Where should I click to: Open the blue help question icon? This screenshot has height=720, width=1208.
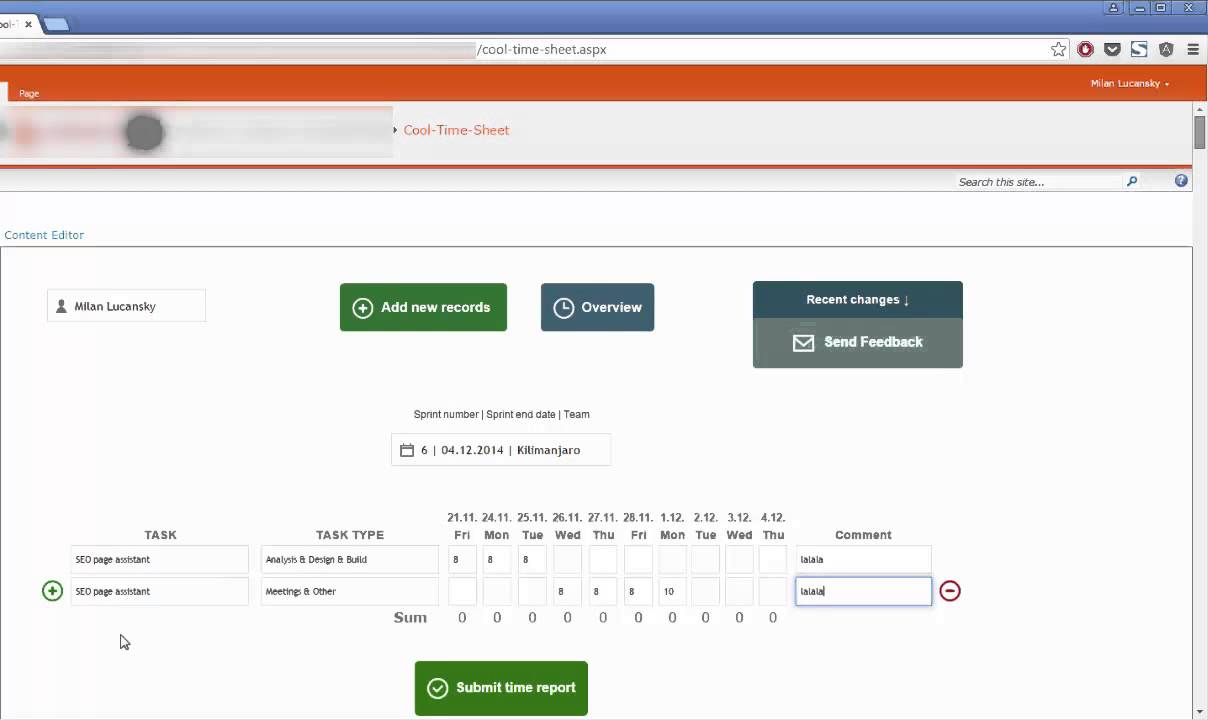pyautogui.click(x=1181, y=181)
